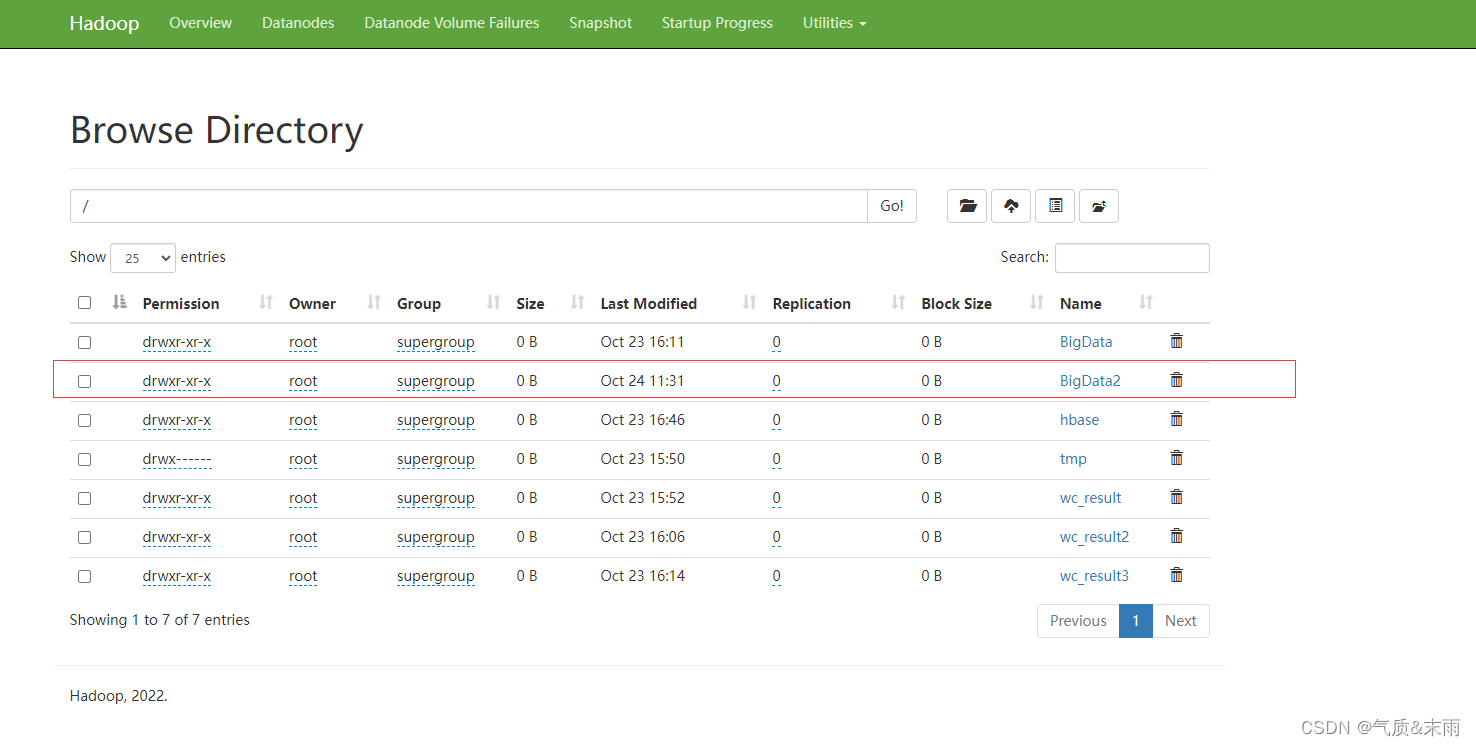
Task: Click owner root in wc_result3 row
Action: 303,576
